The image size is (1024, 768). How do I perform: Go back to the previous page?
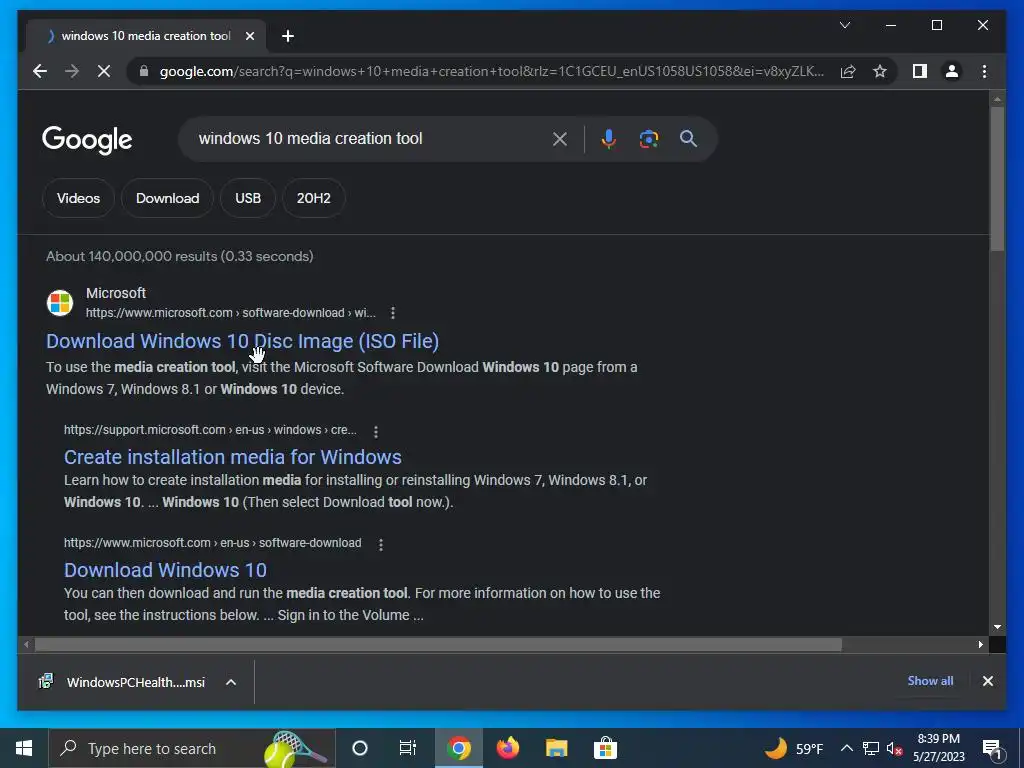pyautogui.click(x=40, y=71)
